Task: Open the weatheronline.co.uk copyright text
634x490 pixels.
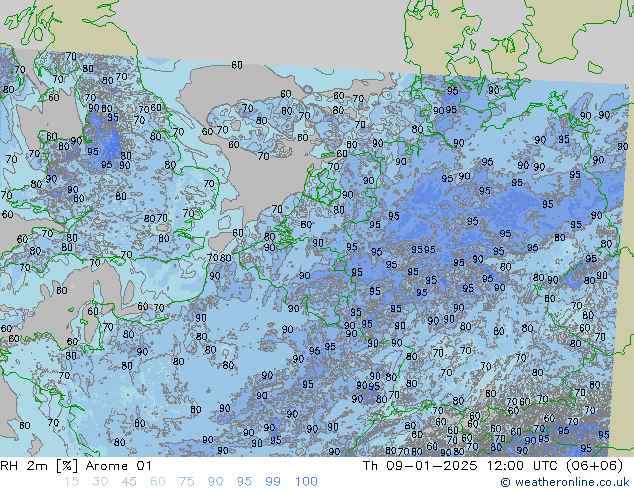Action: click(565, 482)
